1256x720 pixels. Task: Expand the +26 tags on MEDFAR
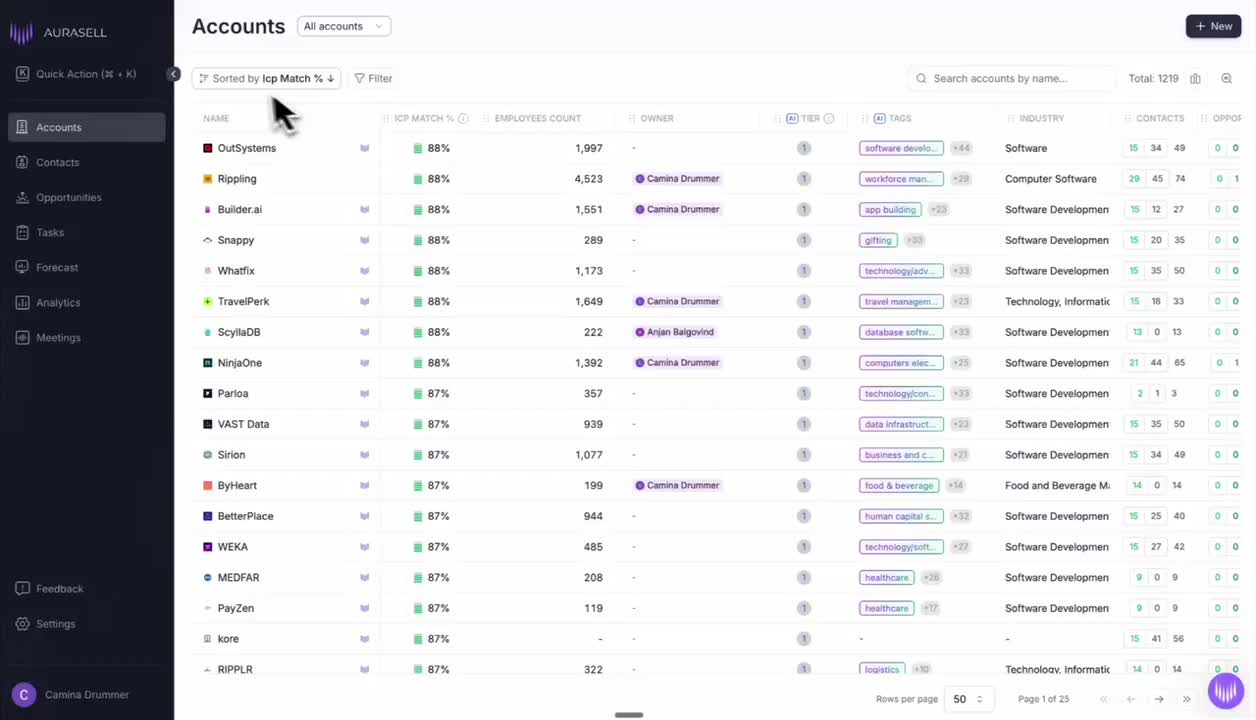930,578
